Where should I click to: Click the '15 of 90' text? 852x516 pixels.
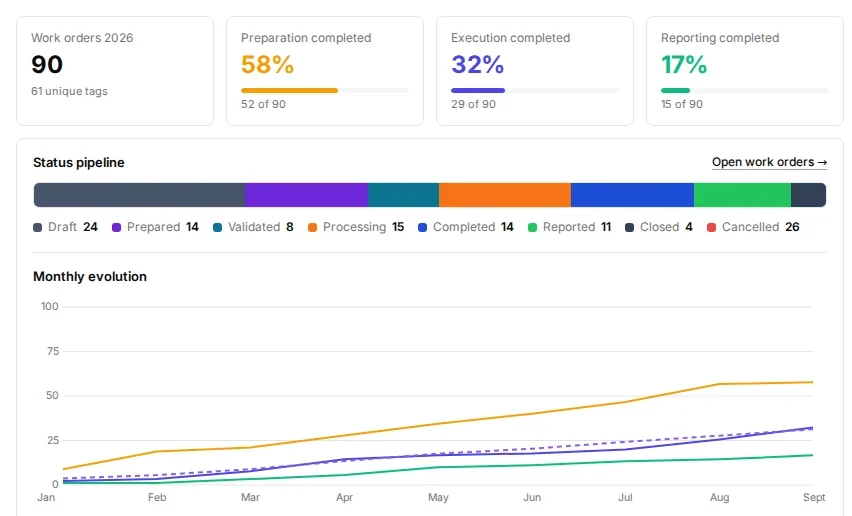pos(682,104)
